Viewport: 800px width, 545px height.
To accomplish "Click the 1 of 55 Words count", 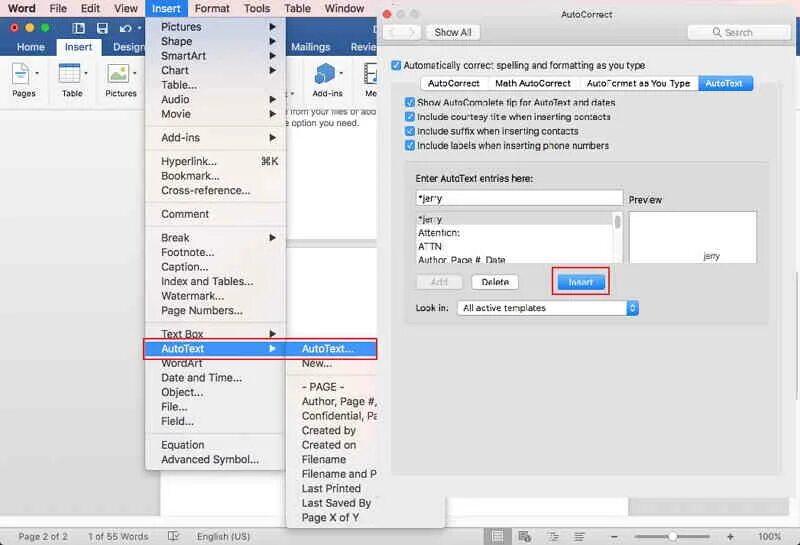I will 118,536.
